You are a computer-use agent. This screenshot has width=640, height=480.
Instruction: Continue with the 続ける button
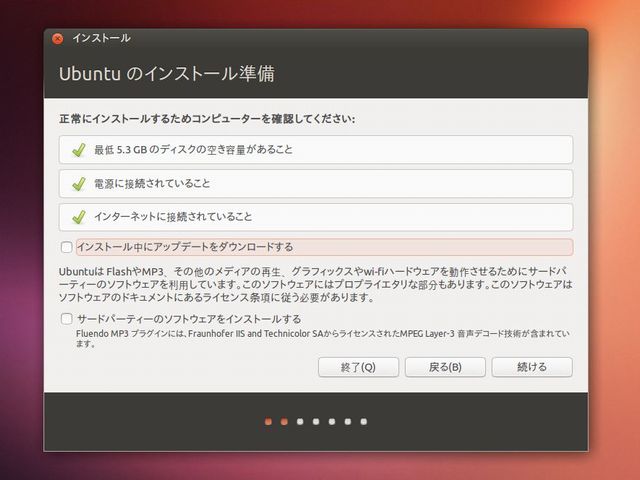pos(532,367)
